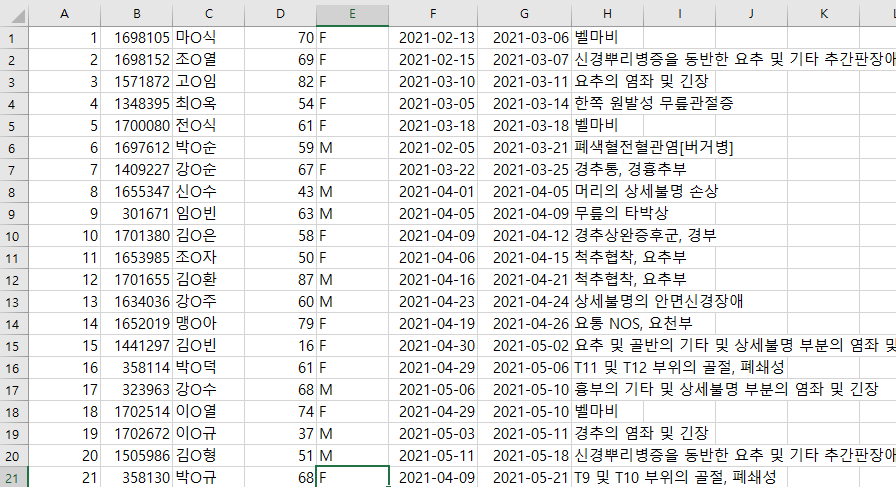Screen dimensions: 896x487
Task: Click cell with ID 323963
Action: coord(136,390)
